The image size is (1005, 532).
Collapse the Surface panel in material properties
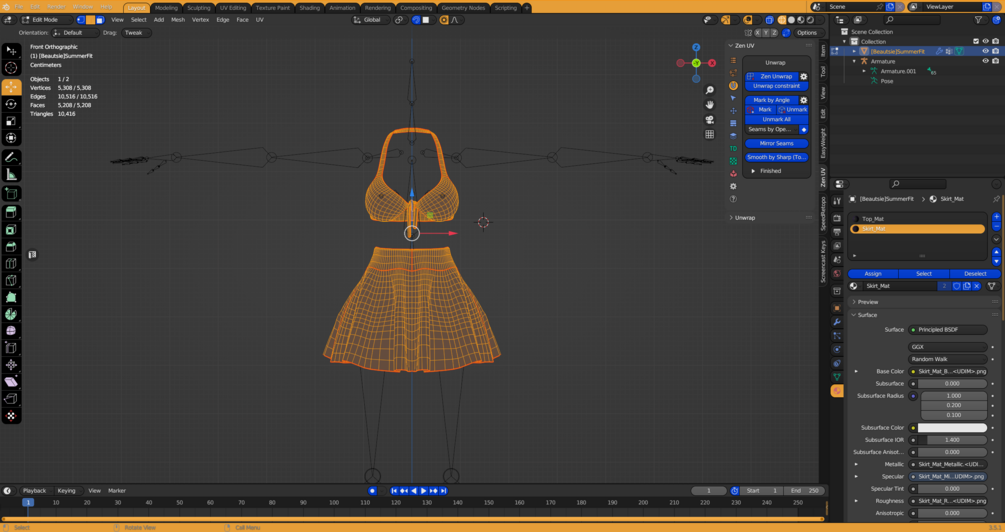[867, 315]
